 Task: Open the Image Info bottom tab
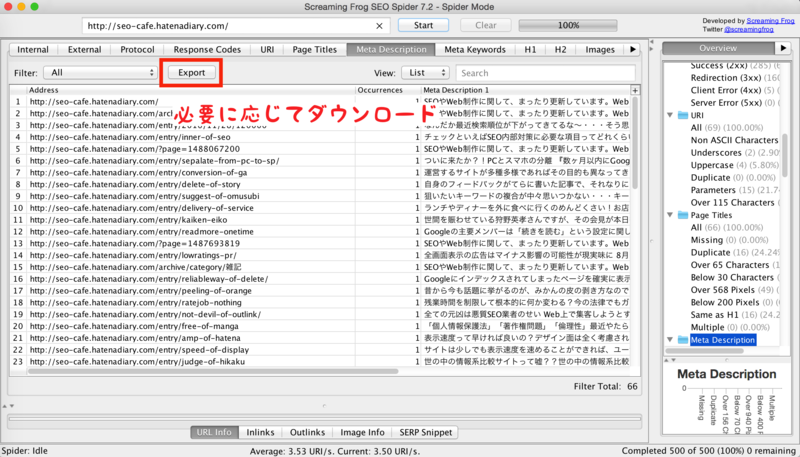[362, 432]
